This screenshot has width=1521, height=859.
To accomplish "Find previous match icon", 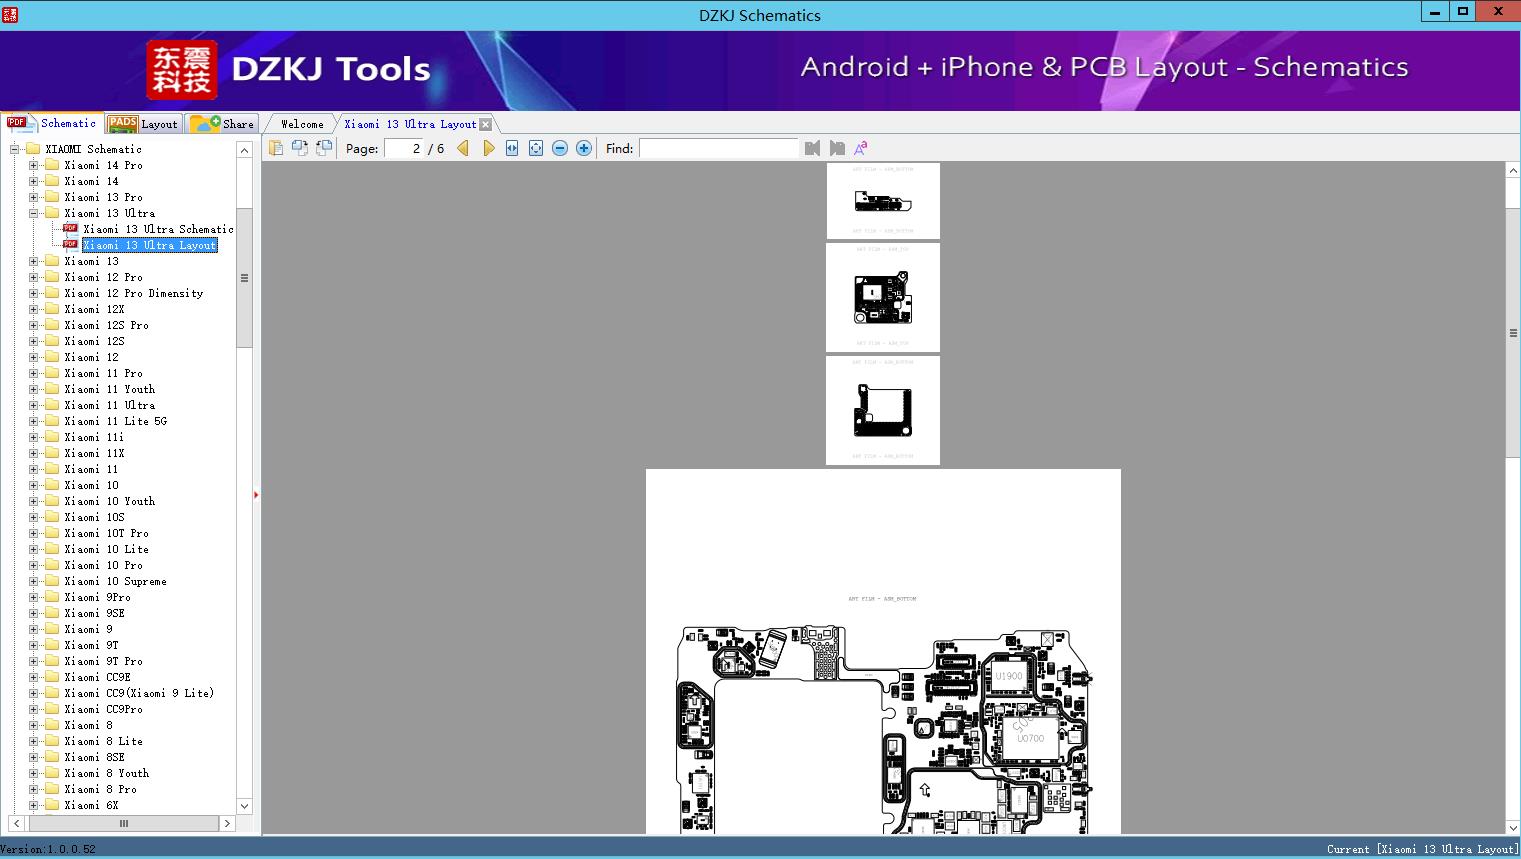I will tap(812, 148).
